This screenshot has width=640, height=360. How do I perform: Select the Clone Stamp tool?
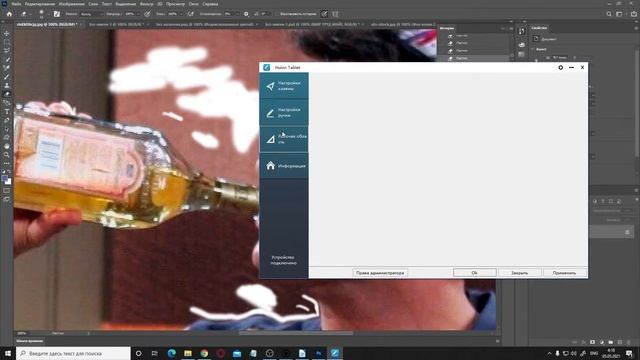(7, 85)
